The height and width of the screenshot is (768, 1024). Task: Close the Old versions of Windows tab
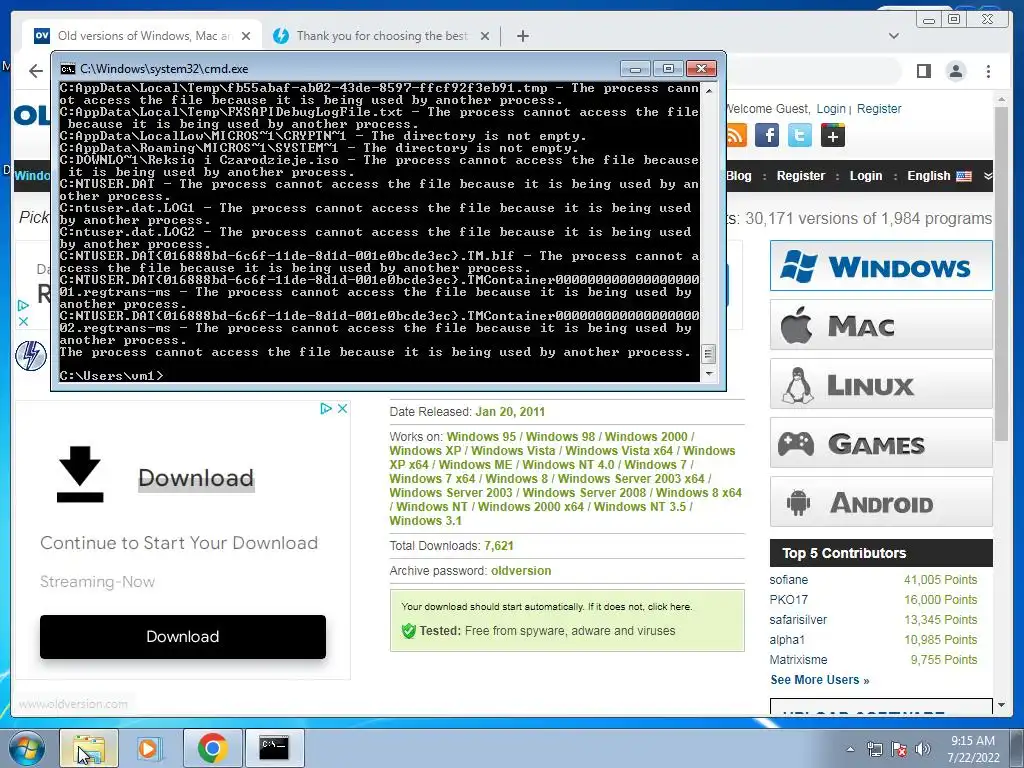point(246,36)
